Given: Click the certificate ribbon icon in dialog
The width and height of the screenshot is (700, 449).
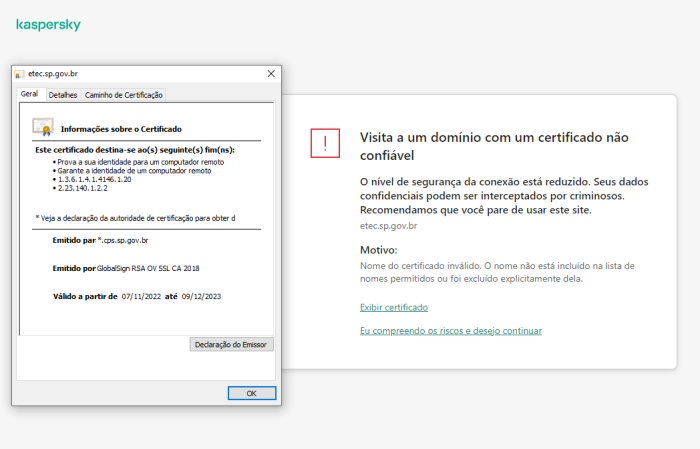Looking at the screenshot, I should 43,127.
